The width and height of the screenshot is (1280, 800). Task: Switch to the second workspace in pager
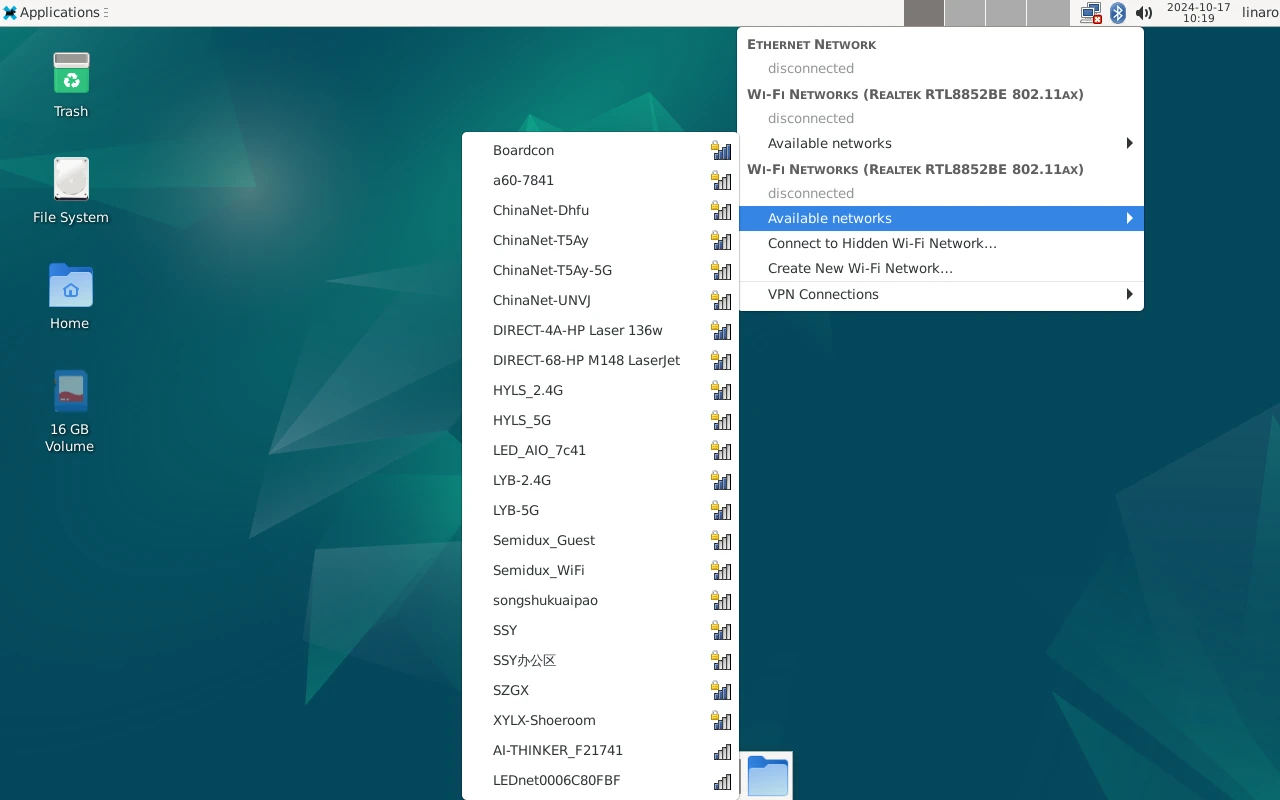click(x=965, y=13)
